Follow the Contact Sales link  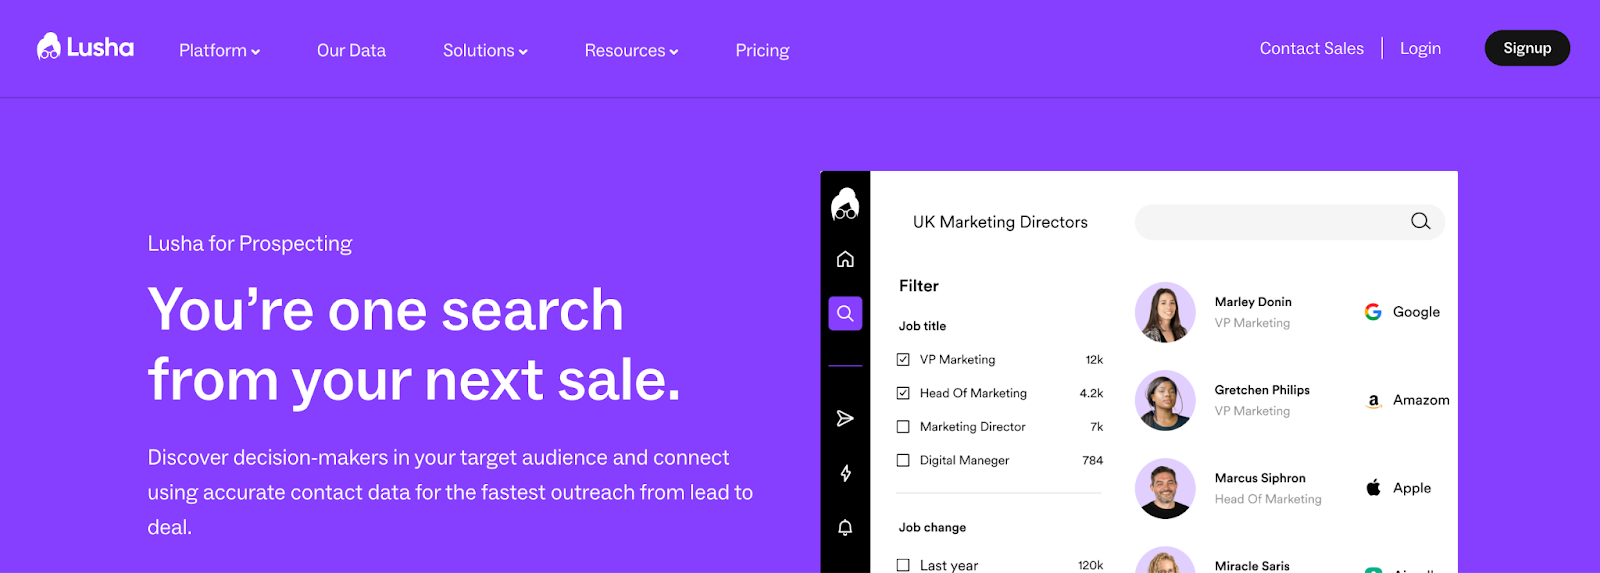[x=1311, y=49]
